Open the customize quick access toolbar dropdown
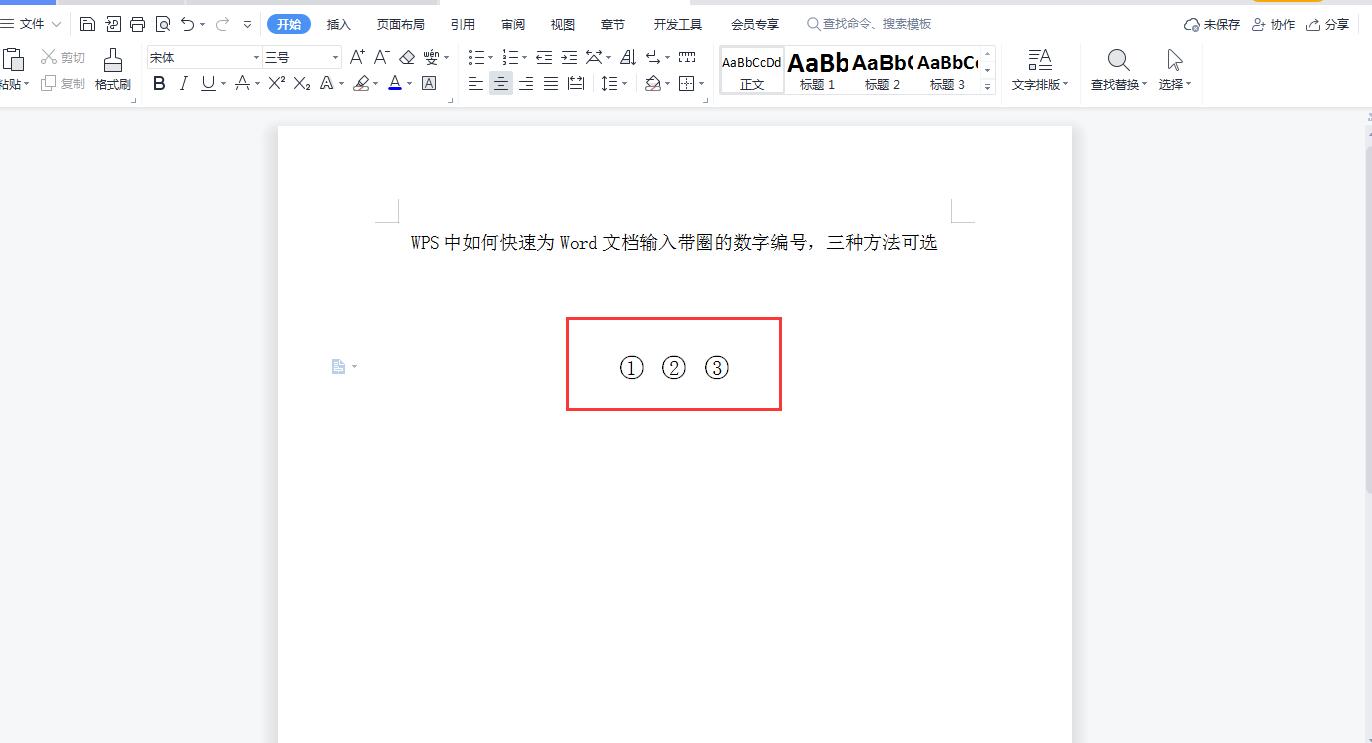 coord(247,24)
